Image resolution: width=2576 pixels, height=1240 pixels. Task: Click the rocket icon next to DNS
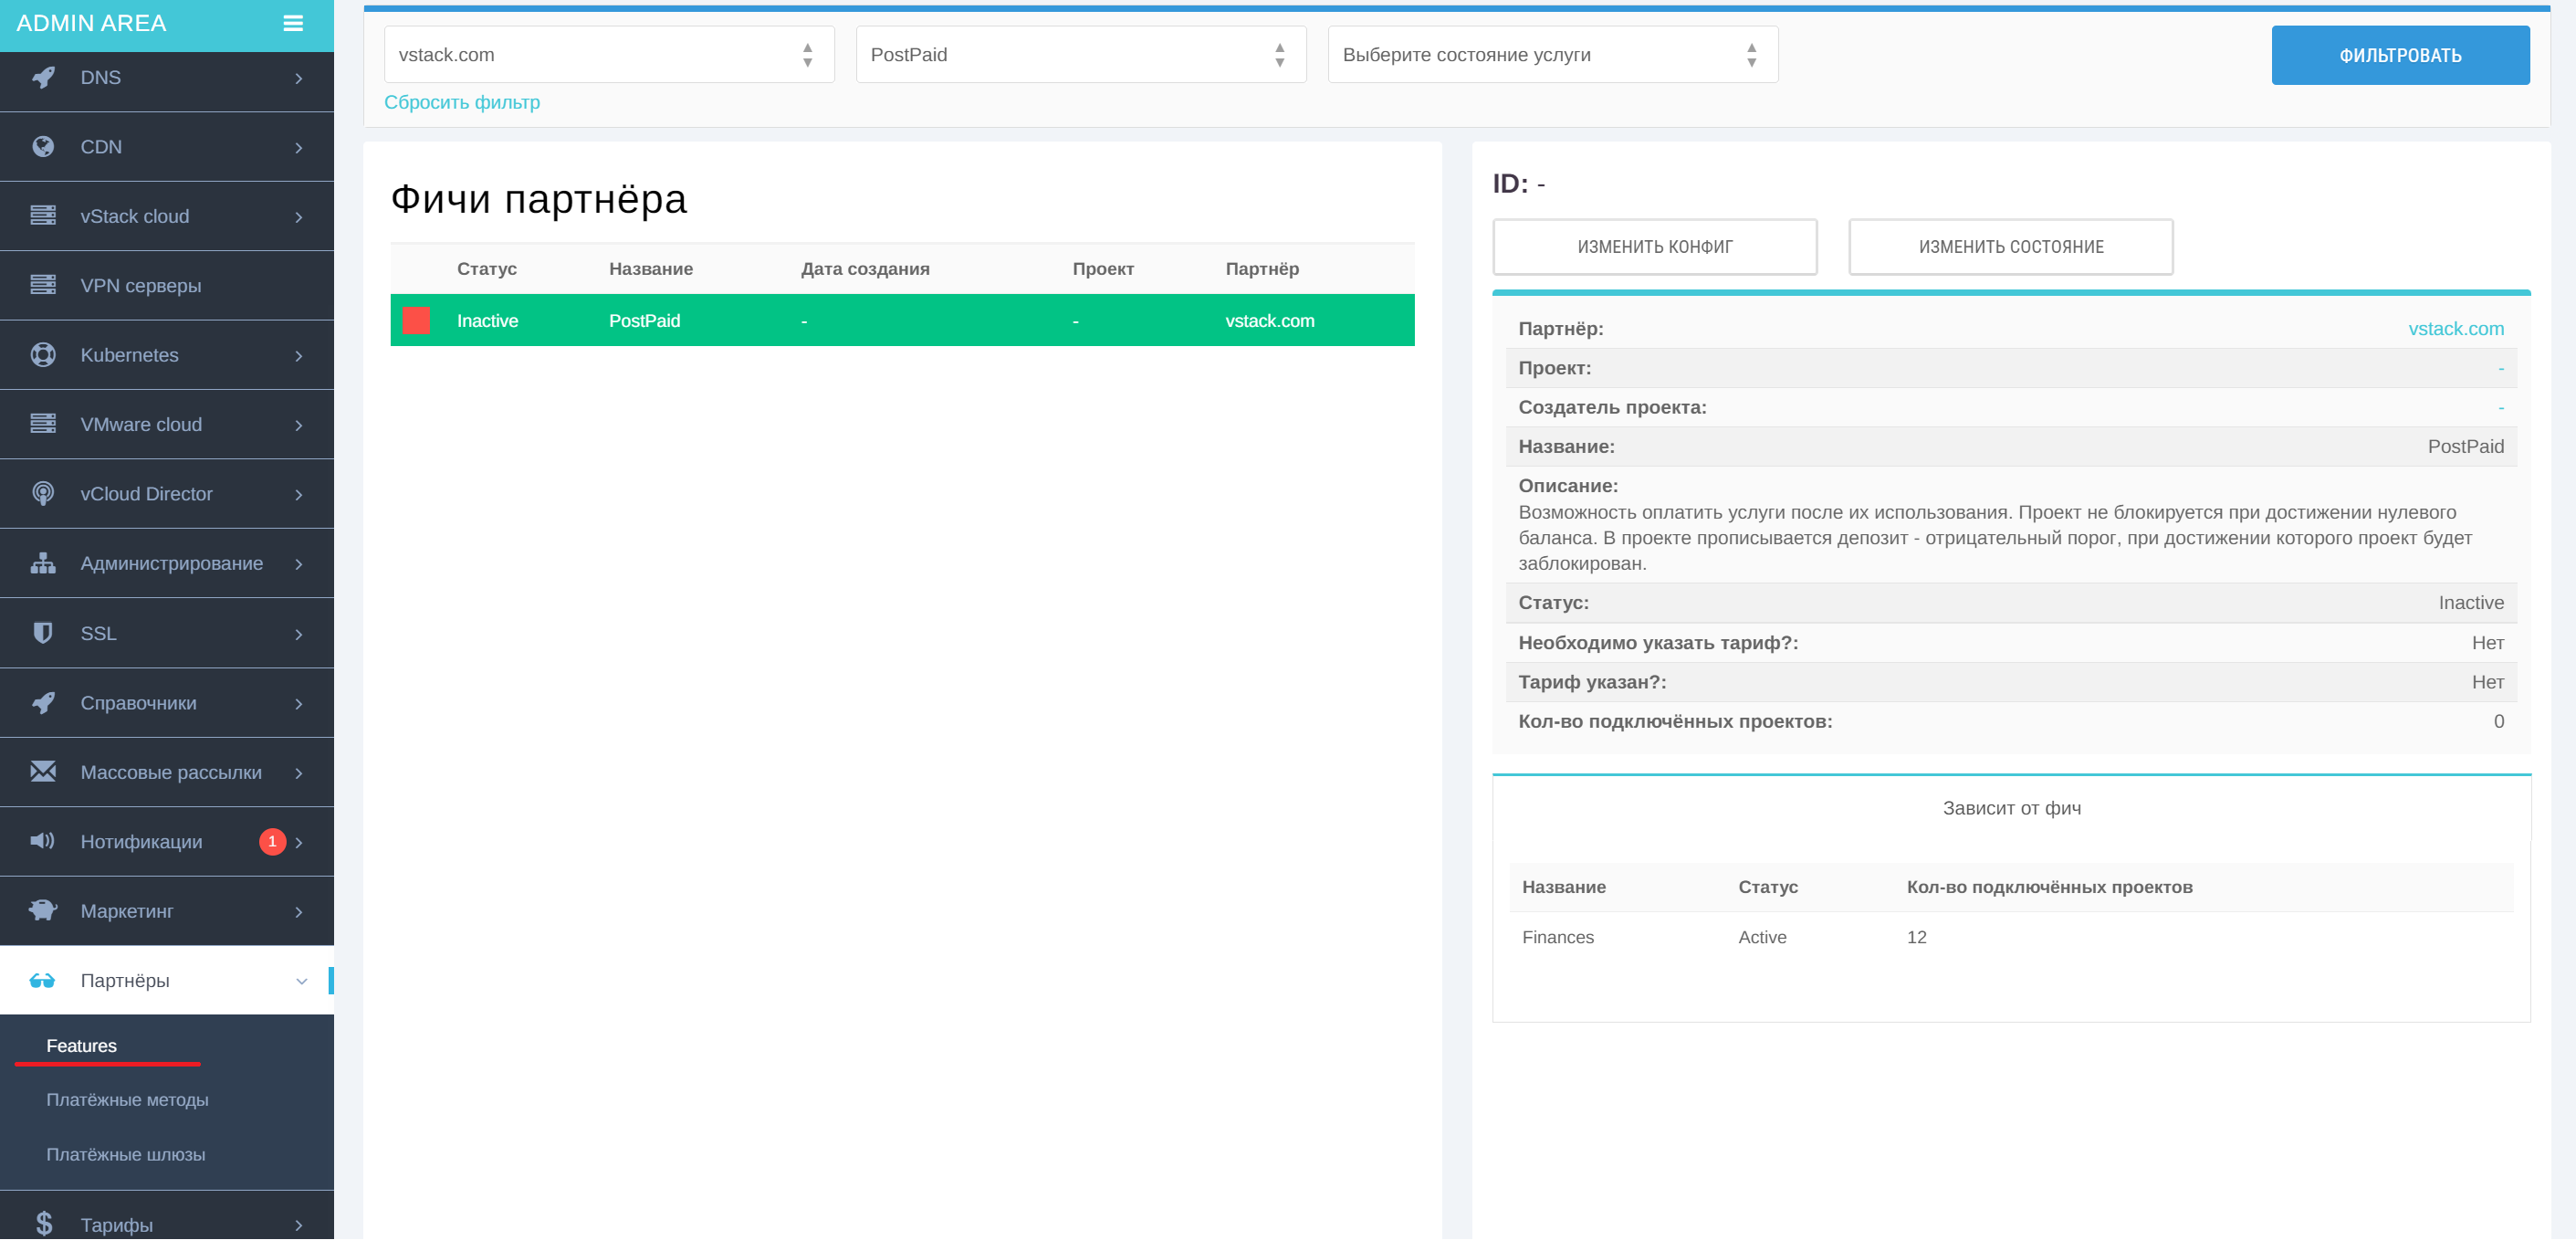pos(43,77)
